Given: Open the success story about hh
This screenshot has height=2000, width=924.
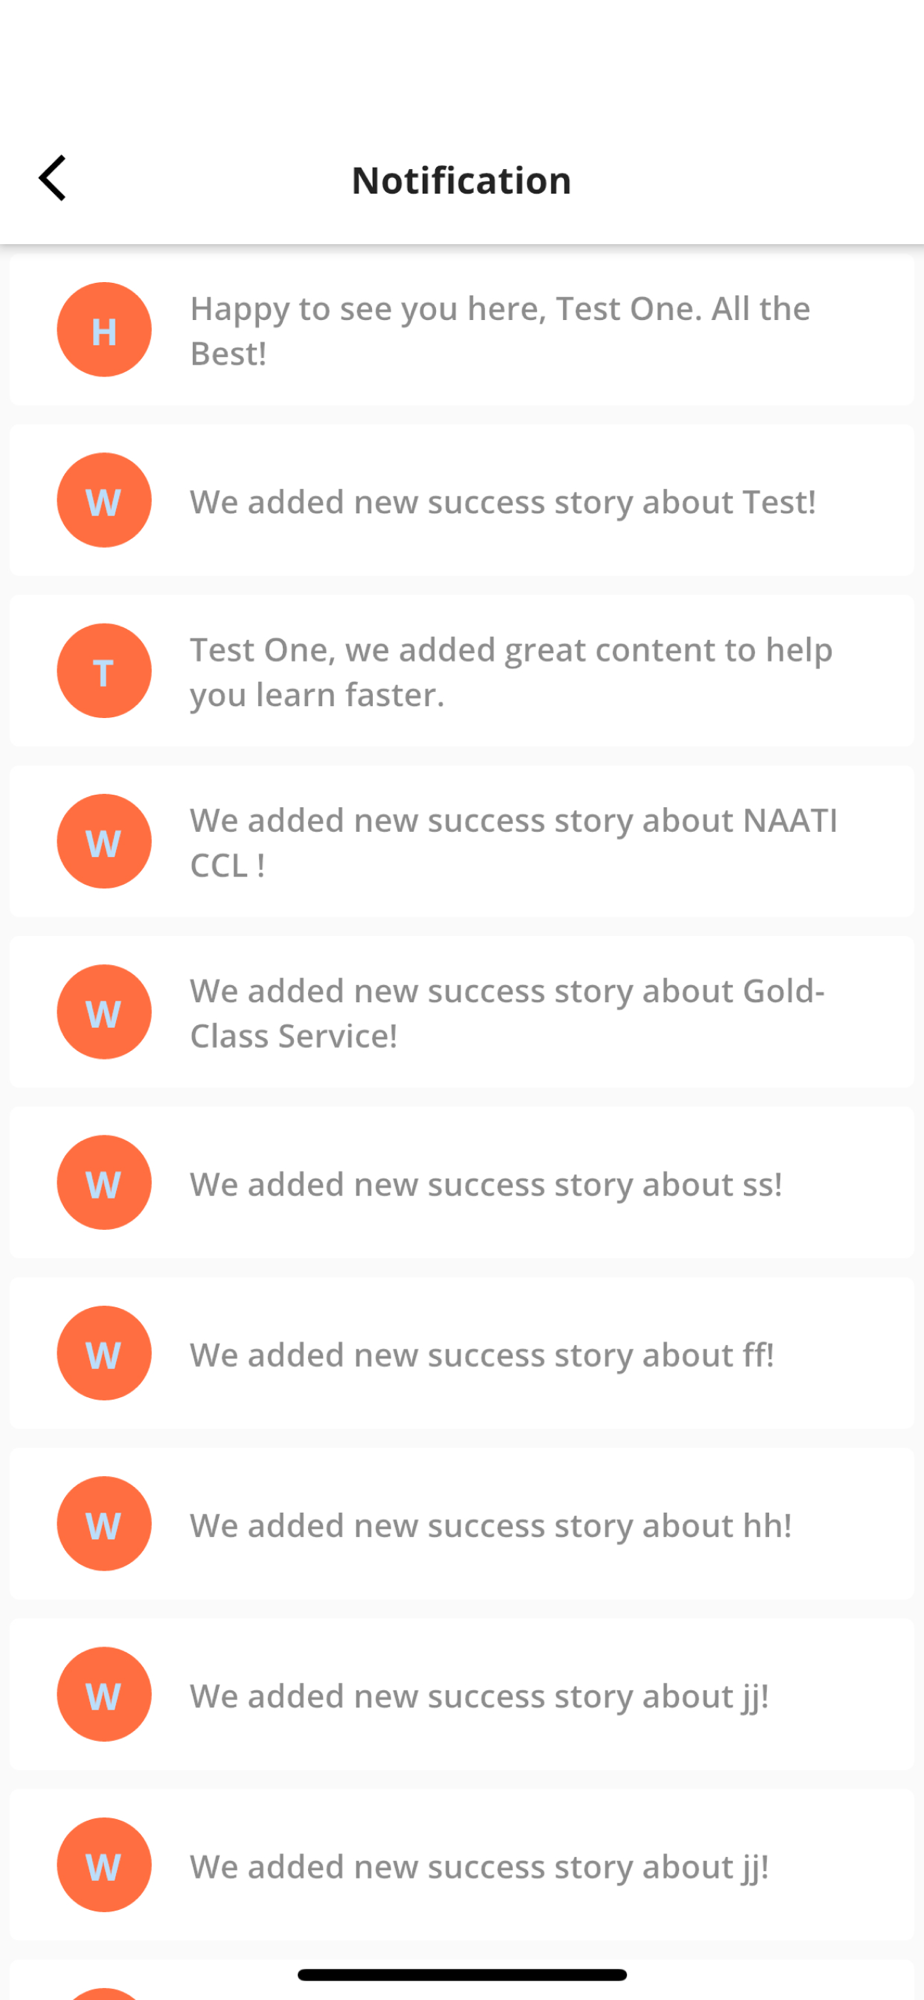Looking at the screenshot, I should tap(462, 1524).
